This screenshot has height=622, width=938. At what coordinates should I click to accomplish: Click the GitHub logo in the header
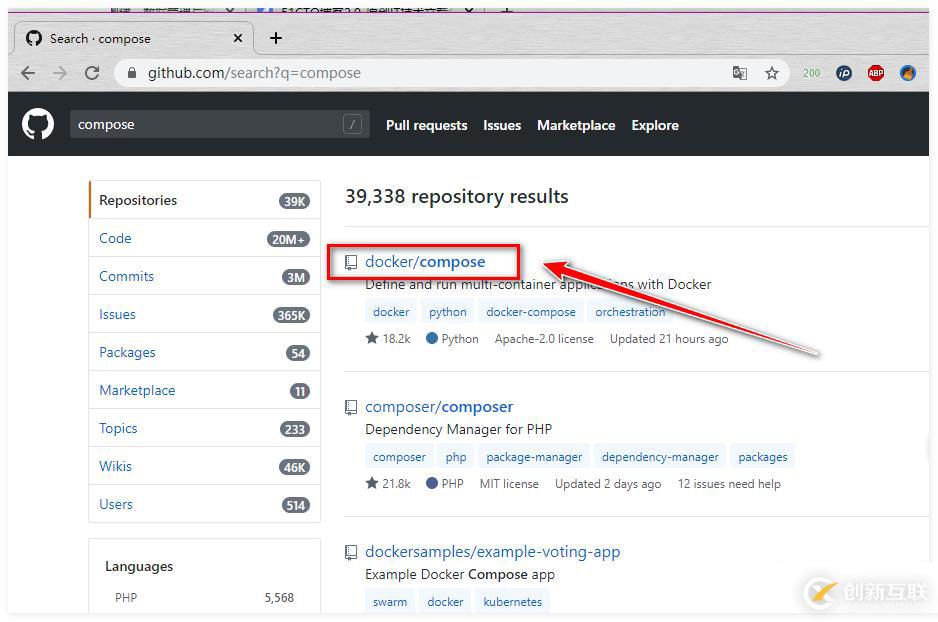click(38, 124)
